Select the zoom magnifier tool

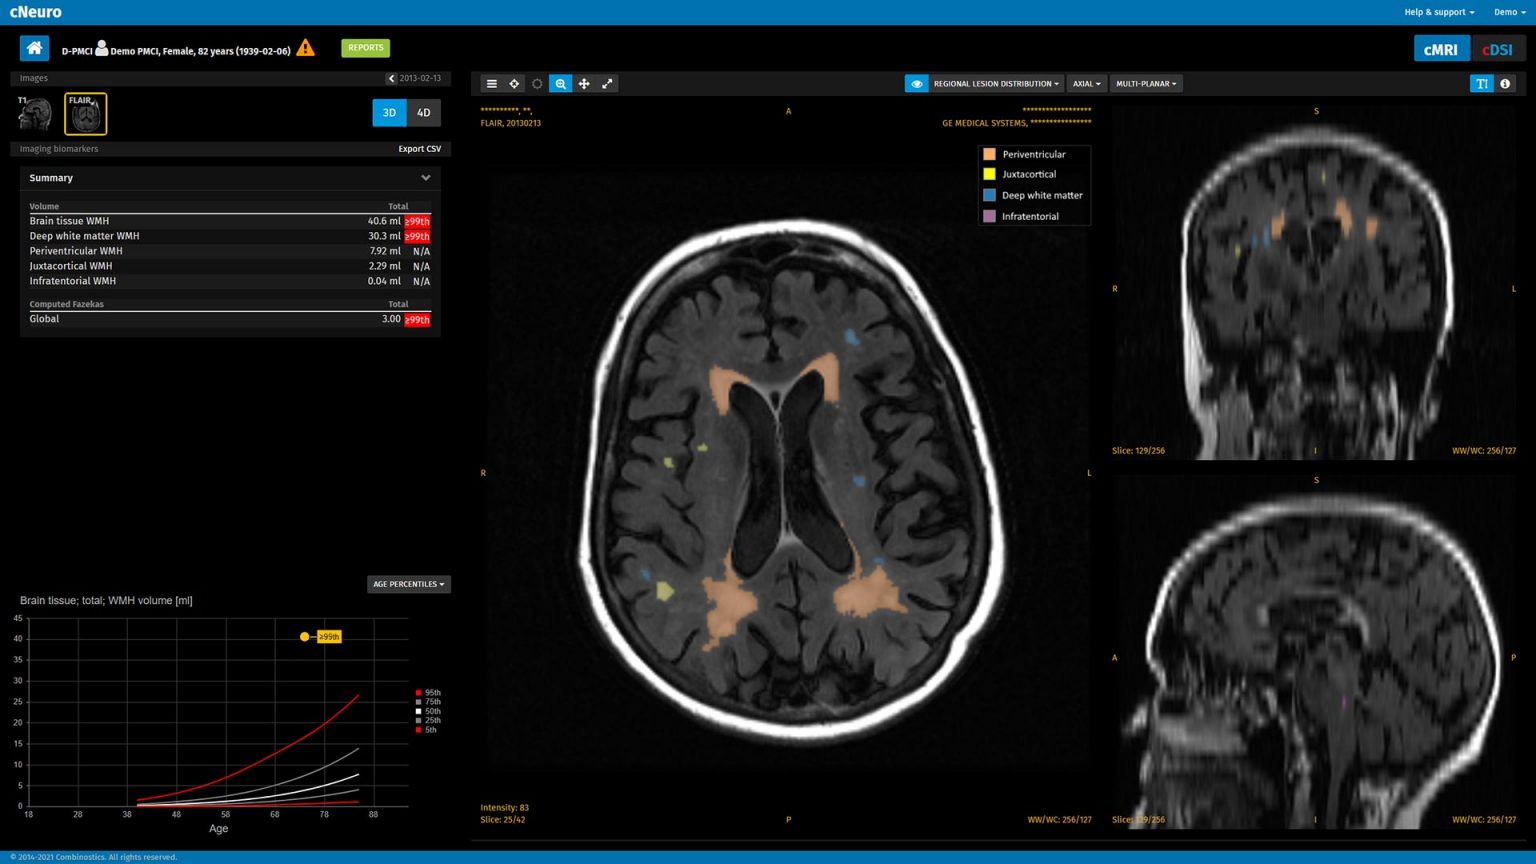tap(561, 83)
